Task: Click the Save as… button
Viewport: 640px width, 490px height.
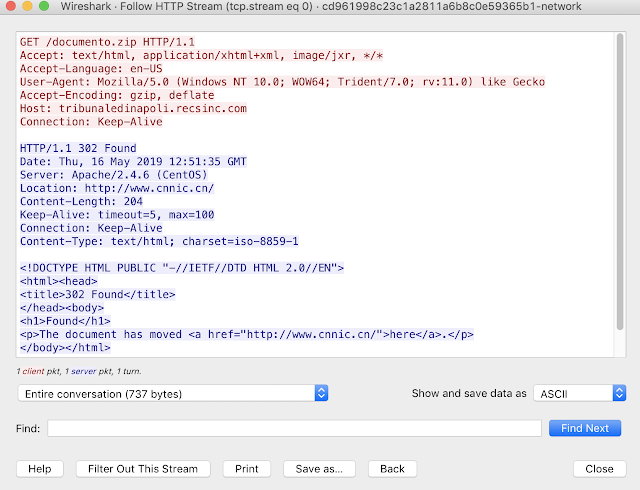Action: pos(319,469)
